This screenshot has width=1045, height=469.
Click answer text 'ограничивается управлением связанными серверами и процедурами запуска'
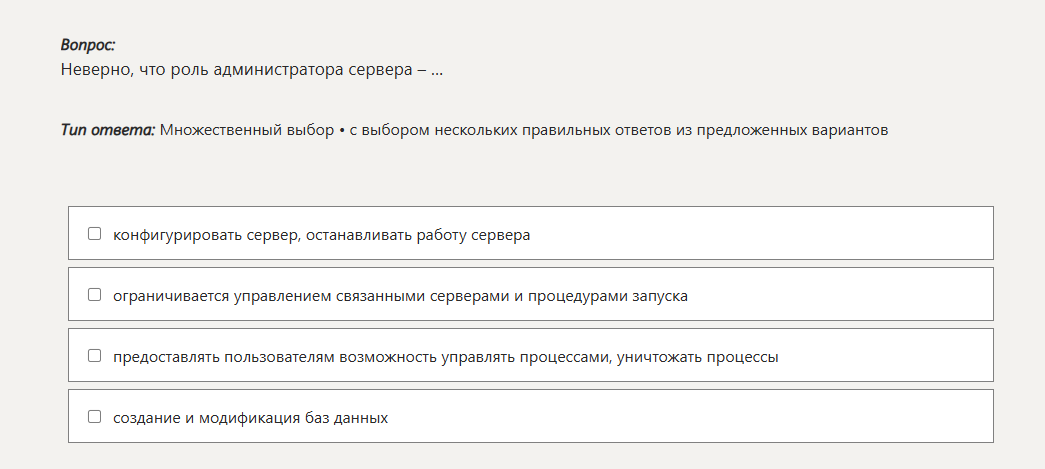coord(400,296)
